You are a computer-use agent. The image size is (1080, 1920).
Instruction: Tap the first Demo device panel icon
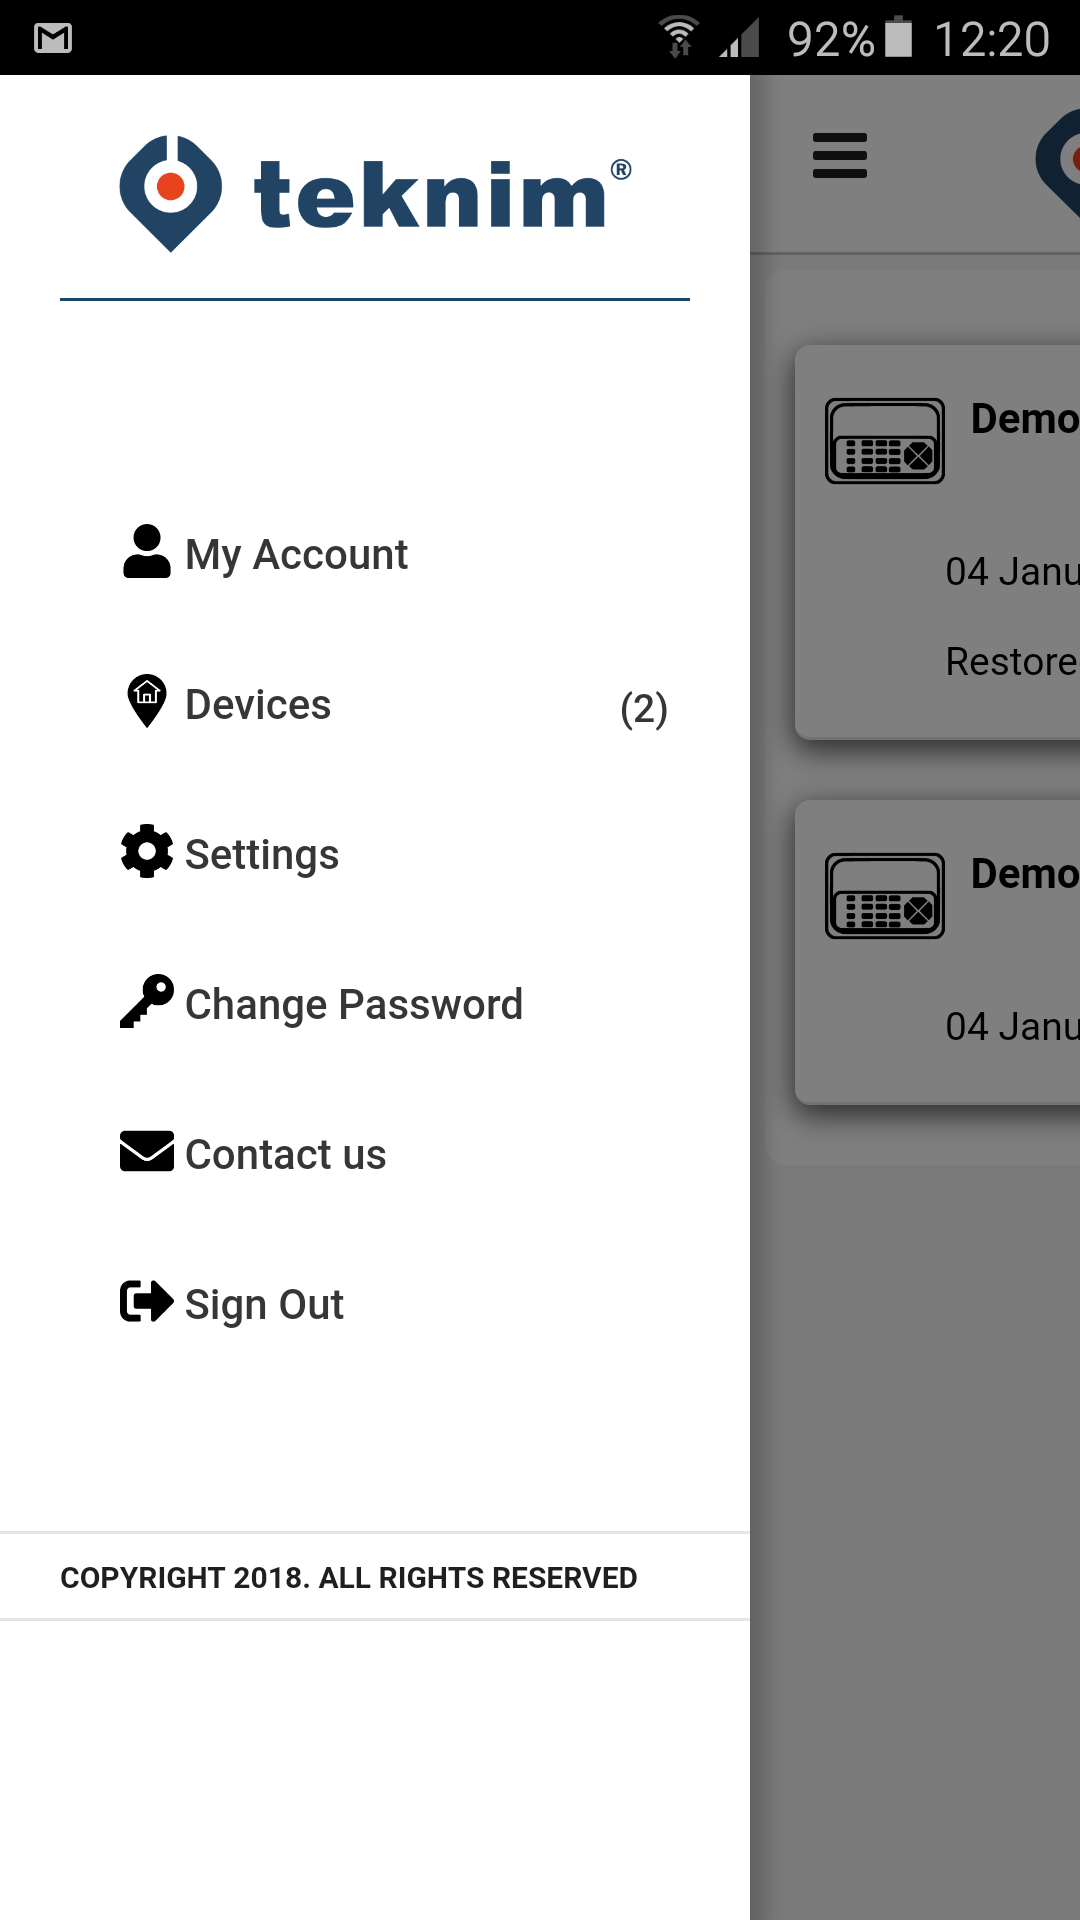885,441
